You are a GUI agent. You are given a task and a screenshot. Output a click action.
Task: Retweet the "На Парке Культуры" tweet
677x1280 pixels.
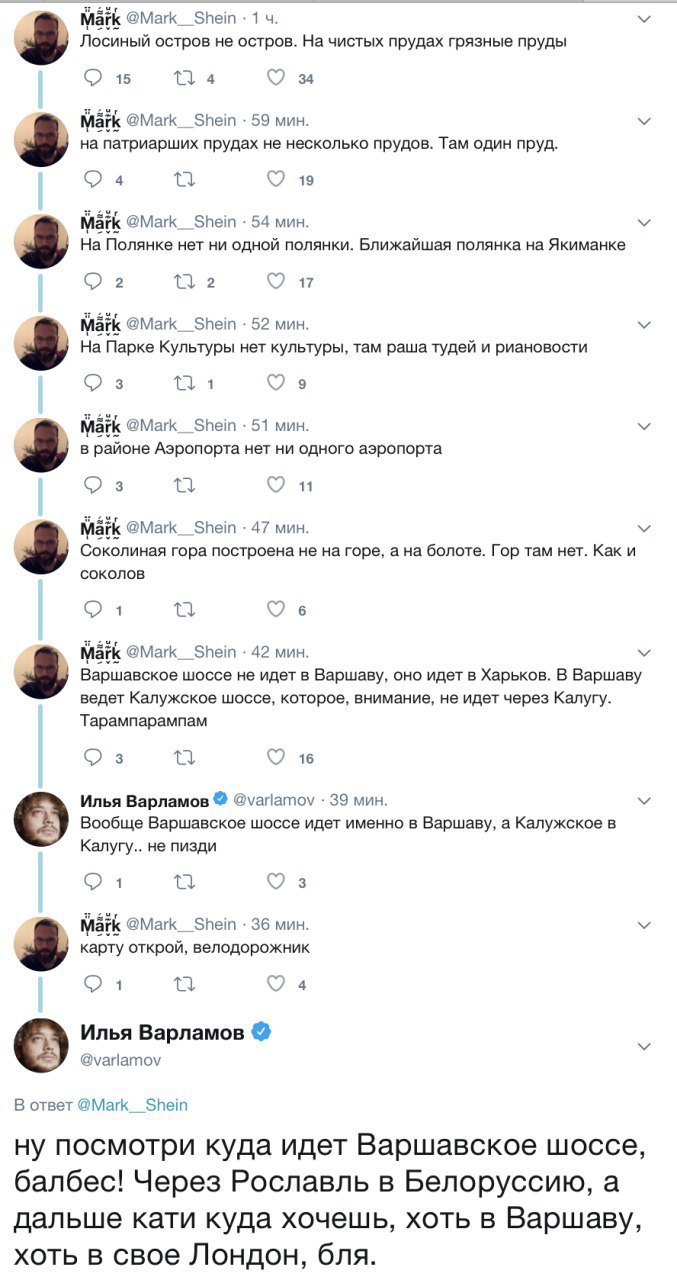[x=185, y=382]
